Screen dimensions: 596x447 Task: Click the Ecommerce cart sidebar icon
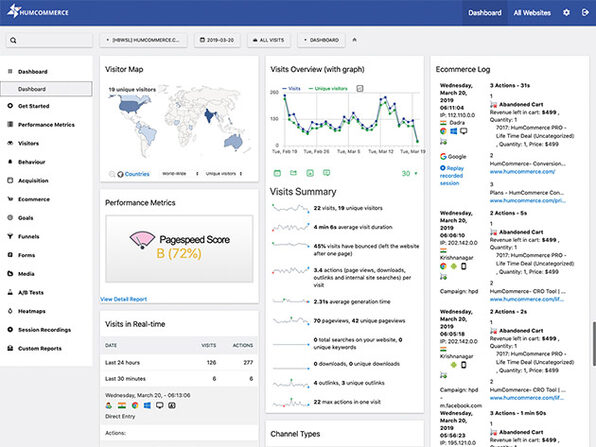(10, 199)
